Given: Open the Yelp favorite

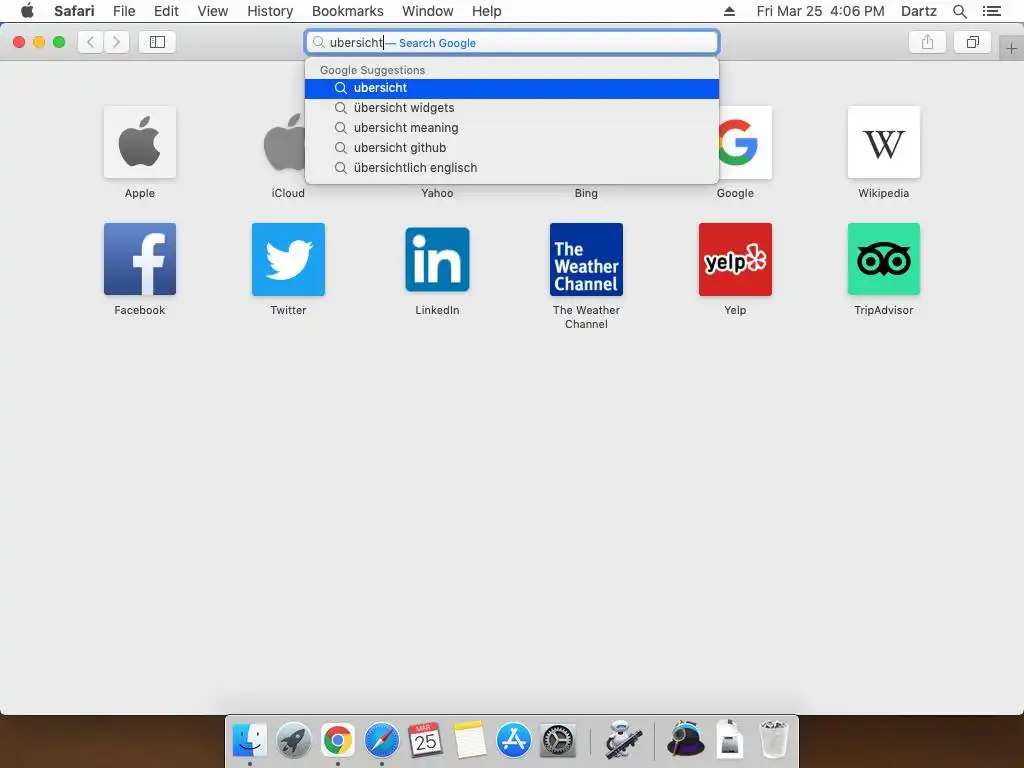Looking at the screenshot, I should point(735,259).
